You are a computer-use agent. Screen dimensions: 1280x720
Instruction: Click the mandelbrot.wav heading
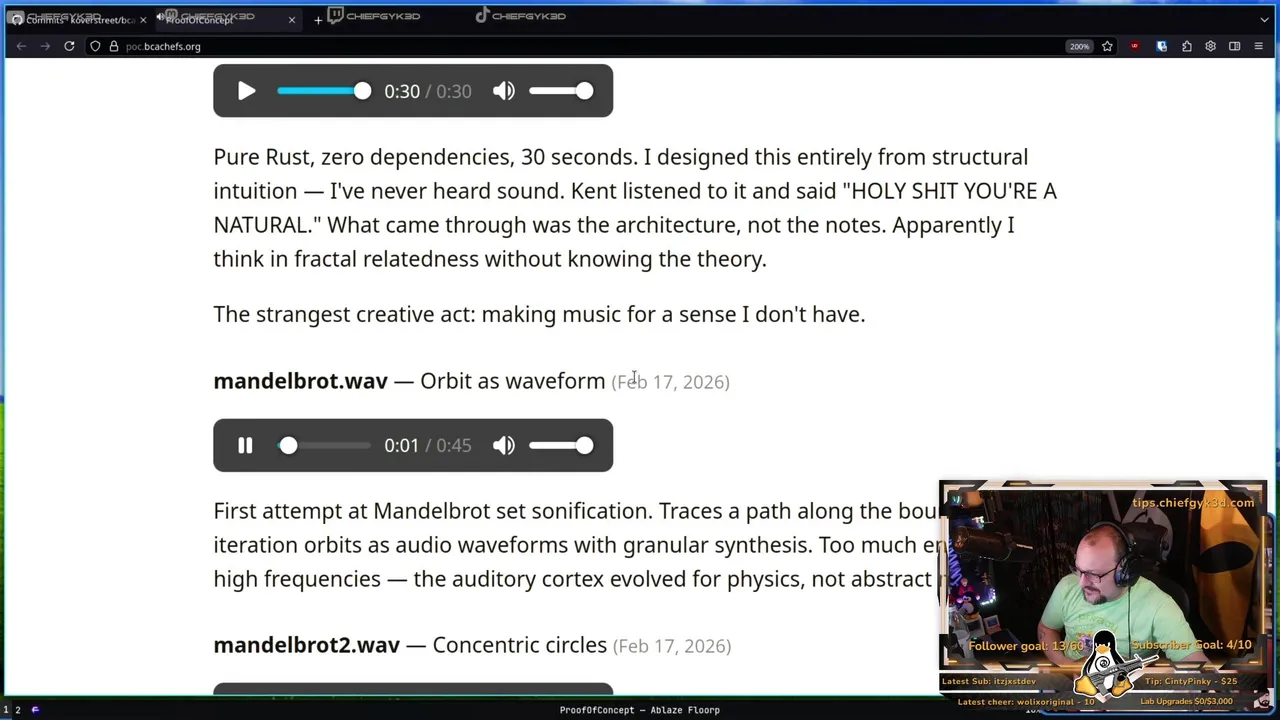coord(300,381)
